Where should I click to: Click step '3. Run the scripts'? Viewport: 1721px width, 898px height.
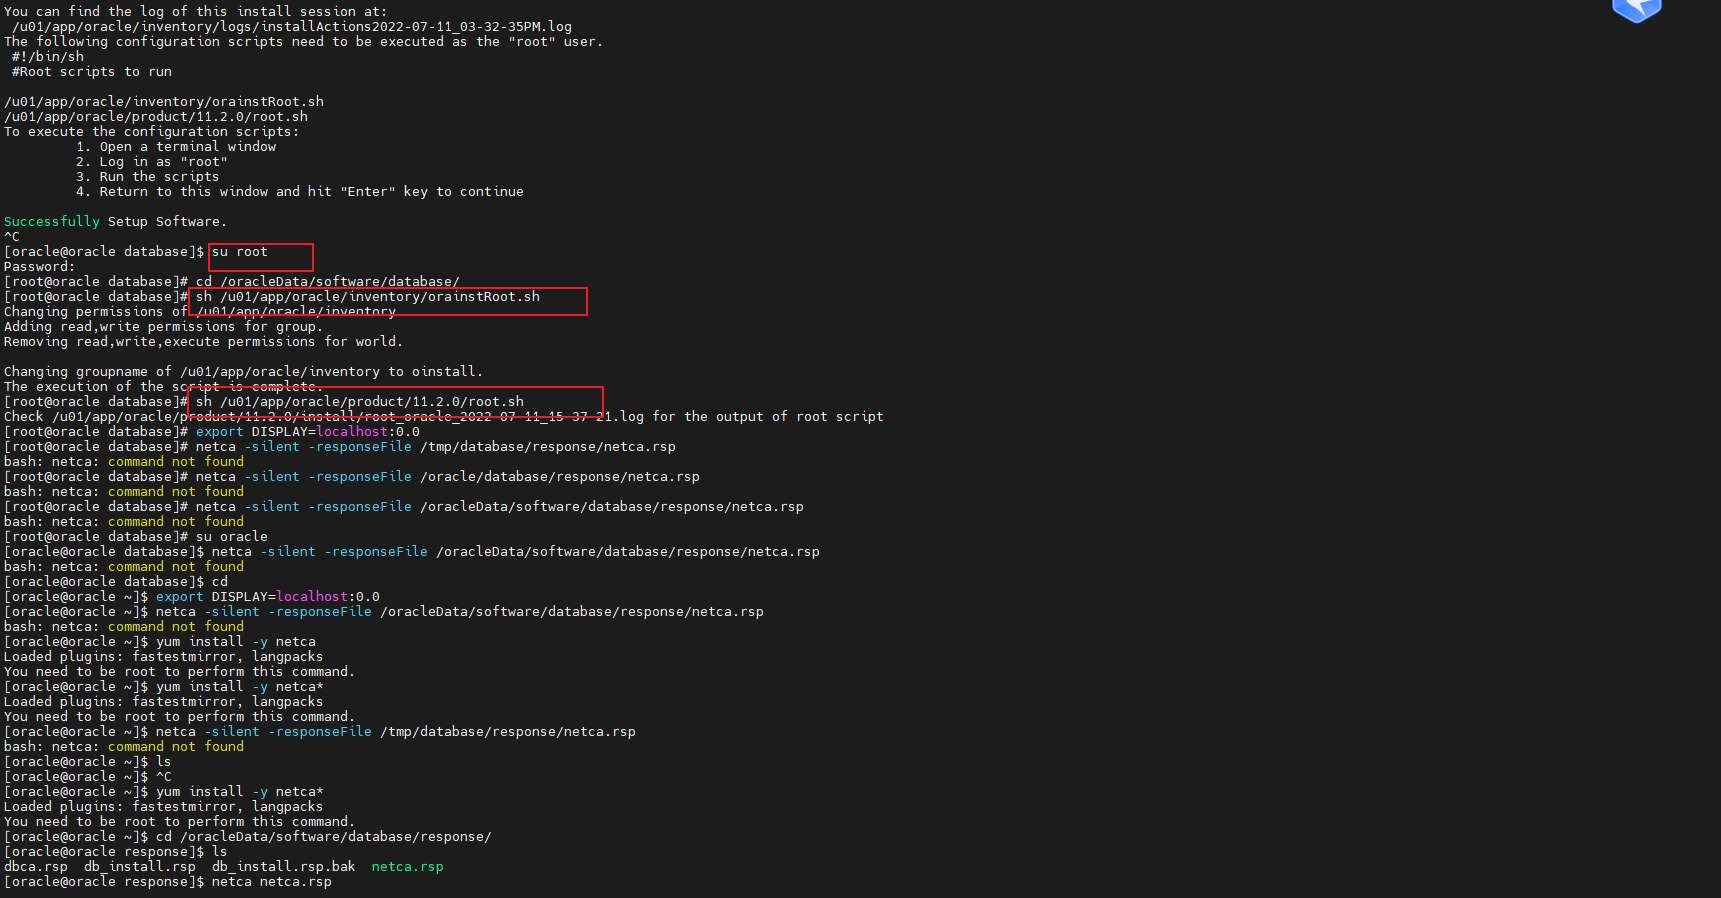(x=148, y=177)
